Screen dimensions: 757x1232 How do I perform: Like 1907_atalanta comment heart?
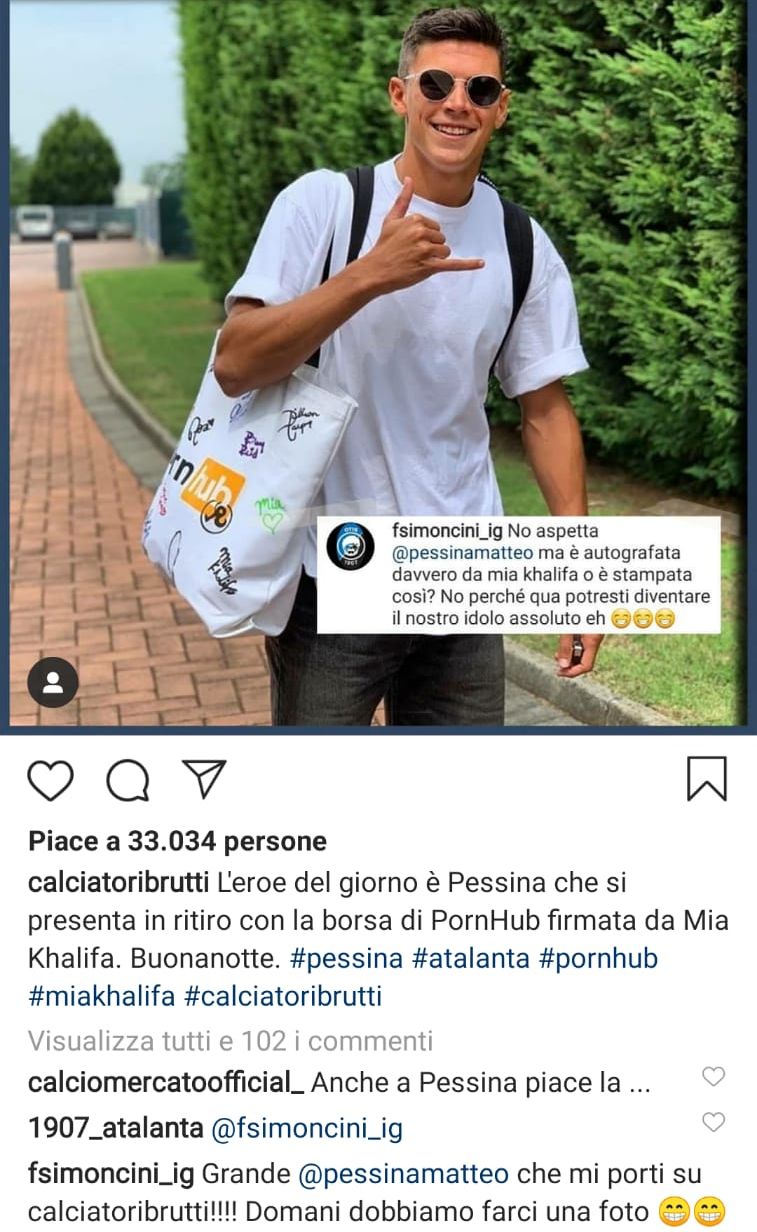click(713, 1122)
